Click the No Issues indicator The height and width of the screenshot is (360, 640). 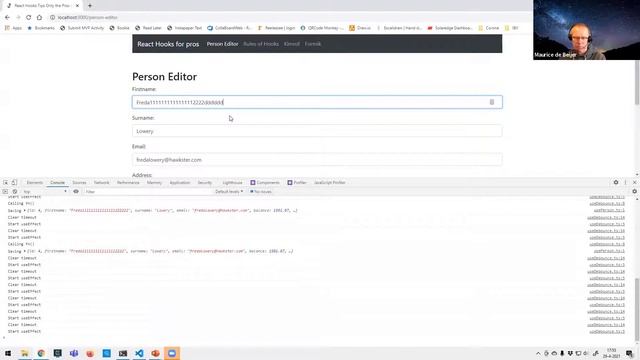coord(261,191)
